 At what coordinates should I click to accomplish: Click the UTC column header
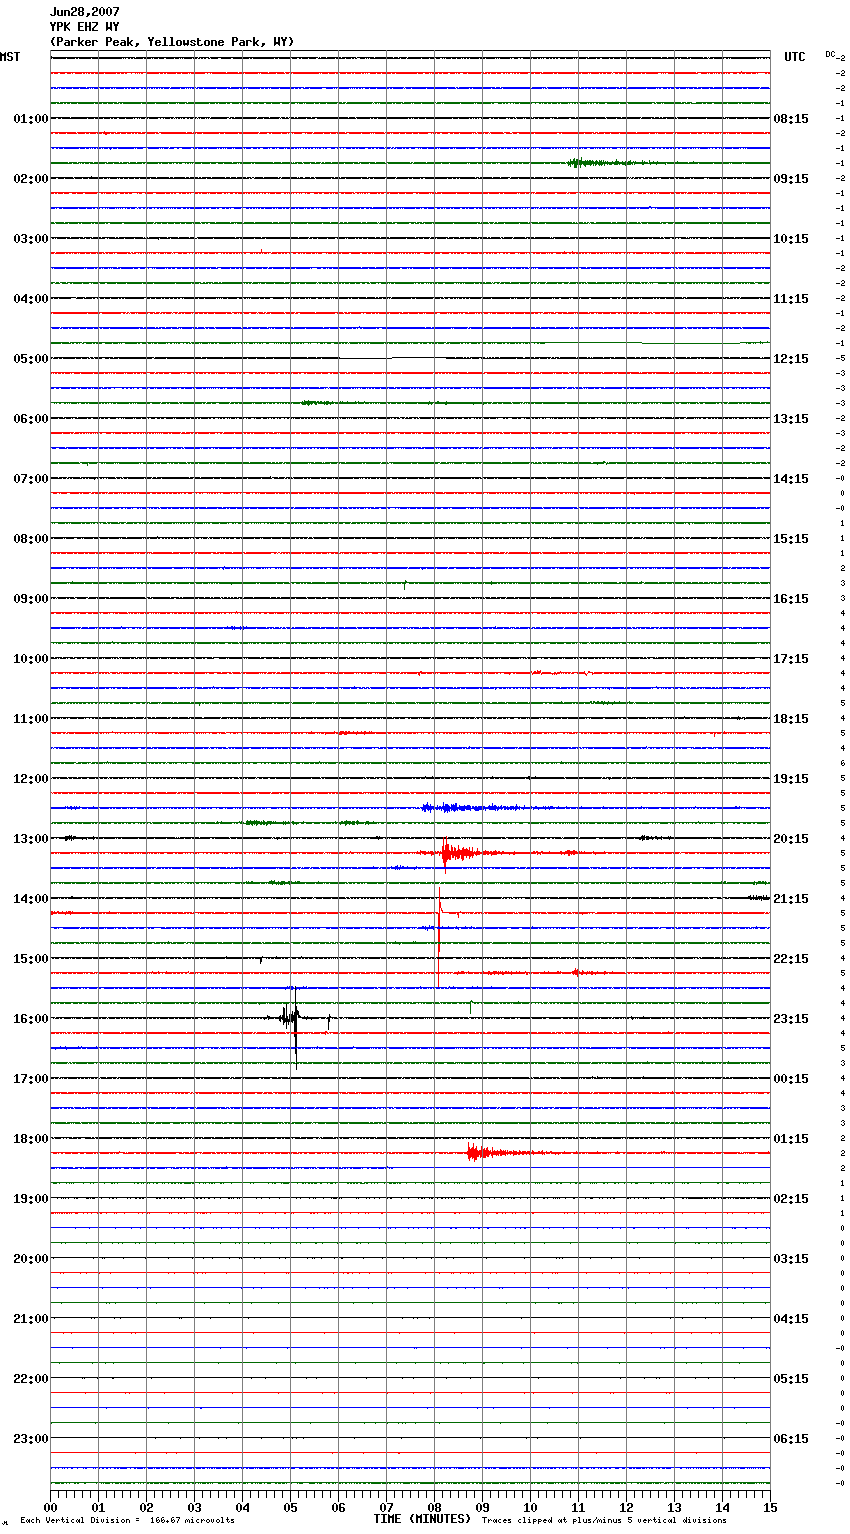795,57
